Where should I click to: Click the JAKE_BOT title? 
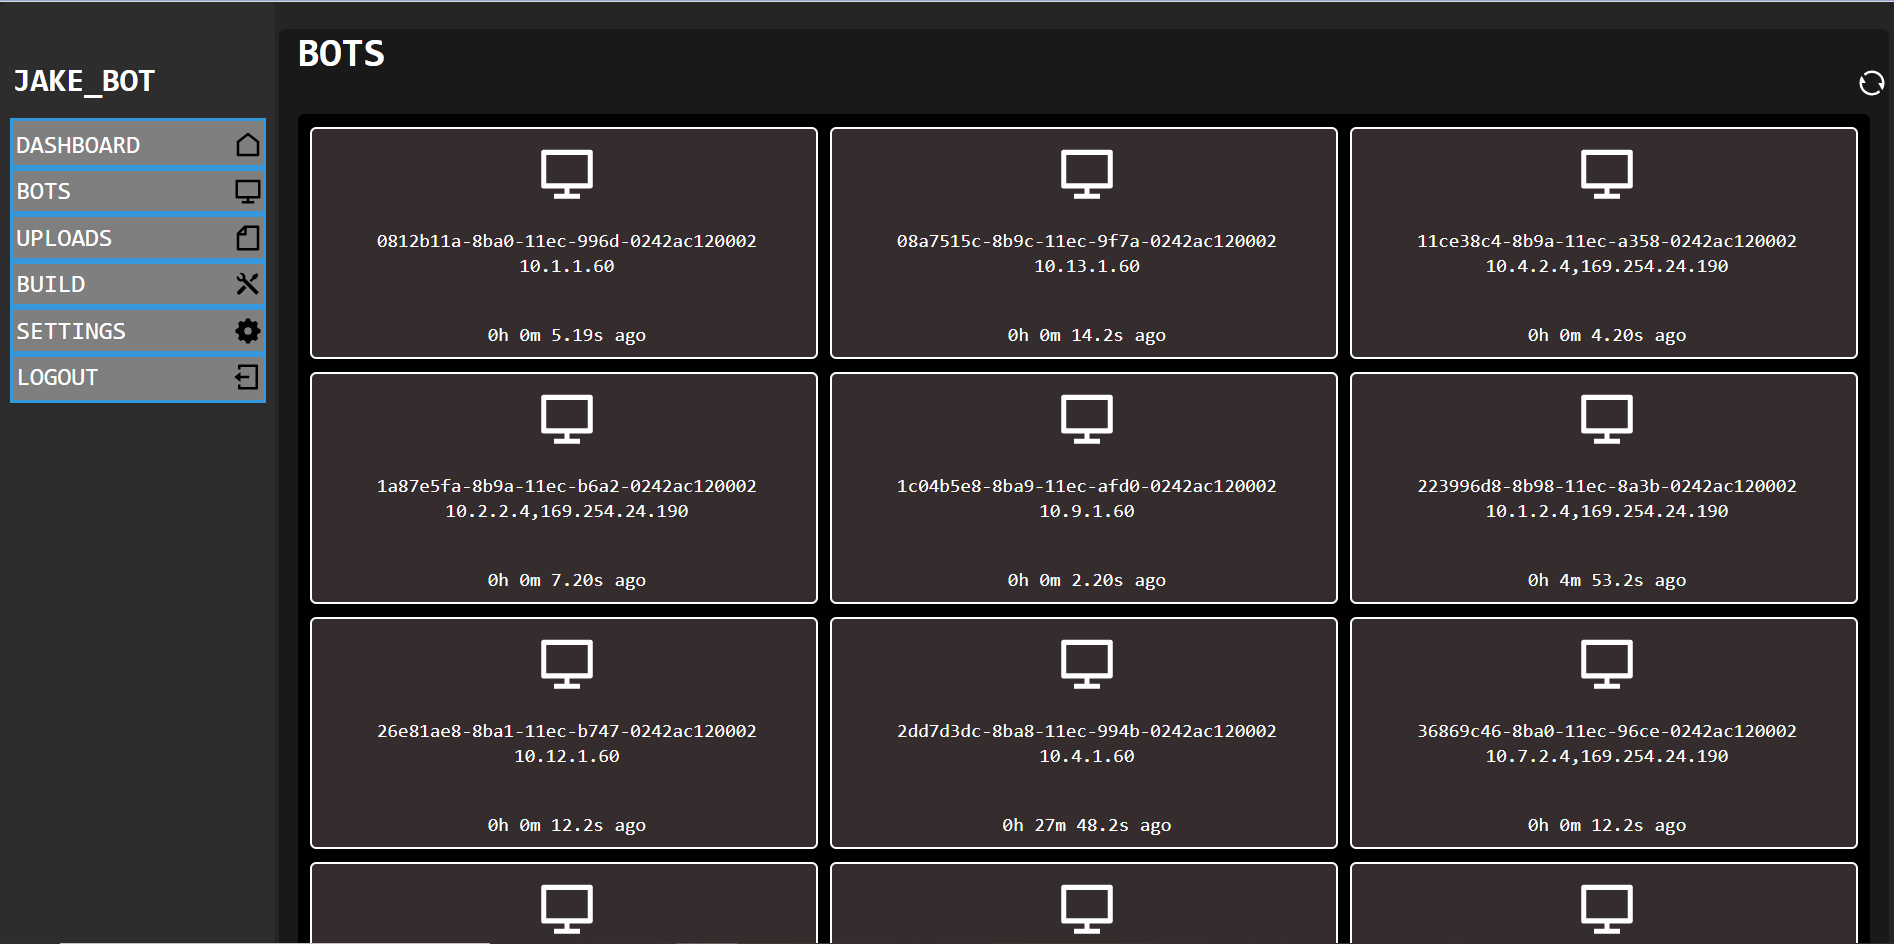(84, 81)
